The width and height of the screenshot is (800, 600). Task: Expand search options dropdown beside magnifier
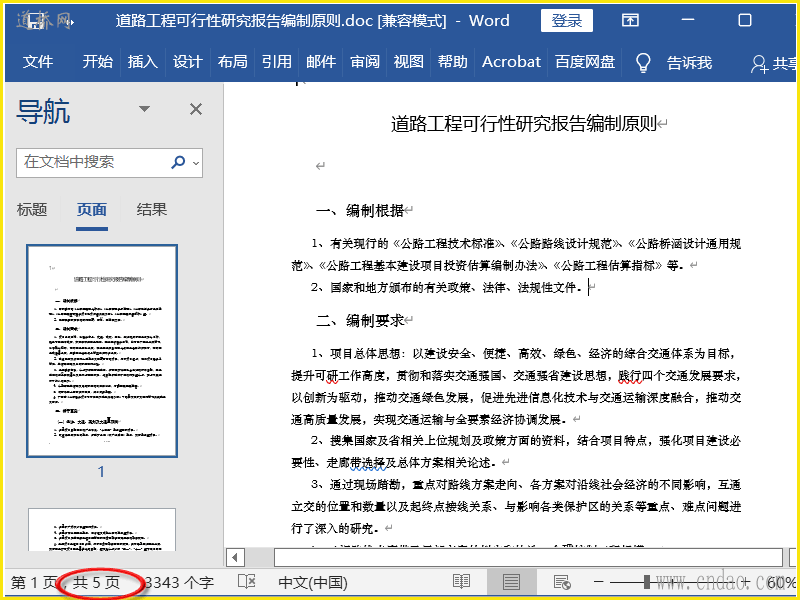coord(195,162)
